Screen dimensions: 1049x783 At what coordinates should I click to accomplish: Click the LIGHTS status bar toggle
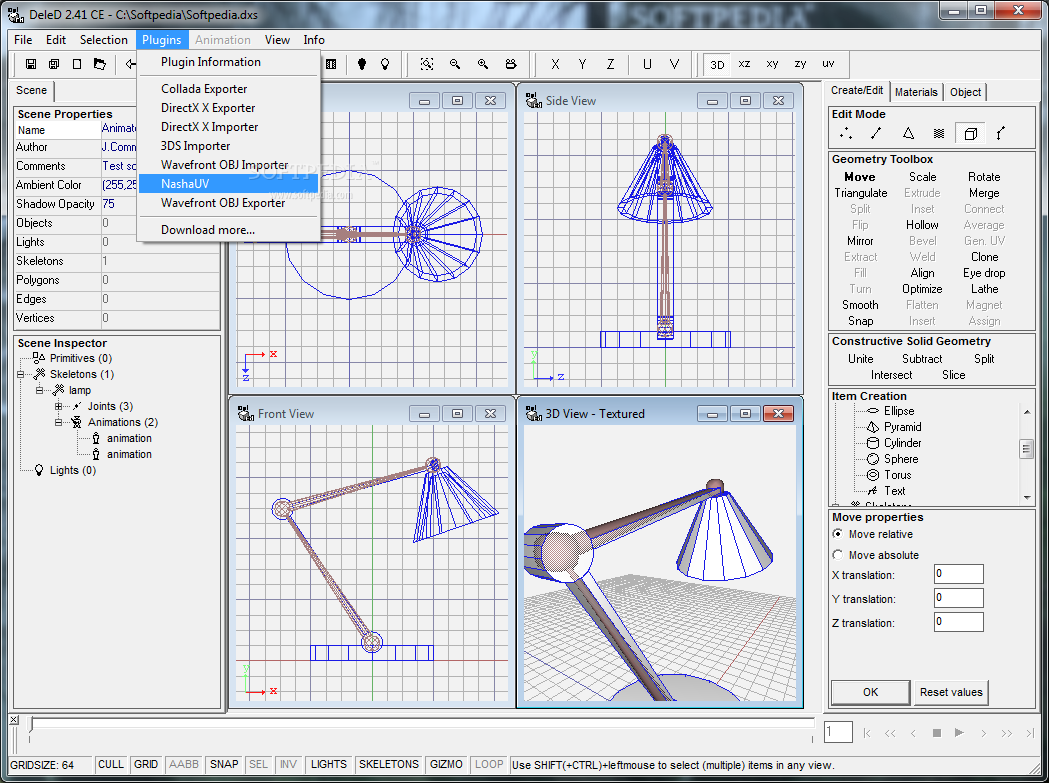[328, 764]
